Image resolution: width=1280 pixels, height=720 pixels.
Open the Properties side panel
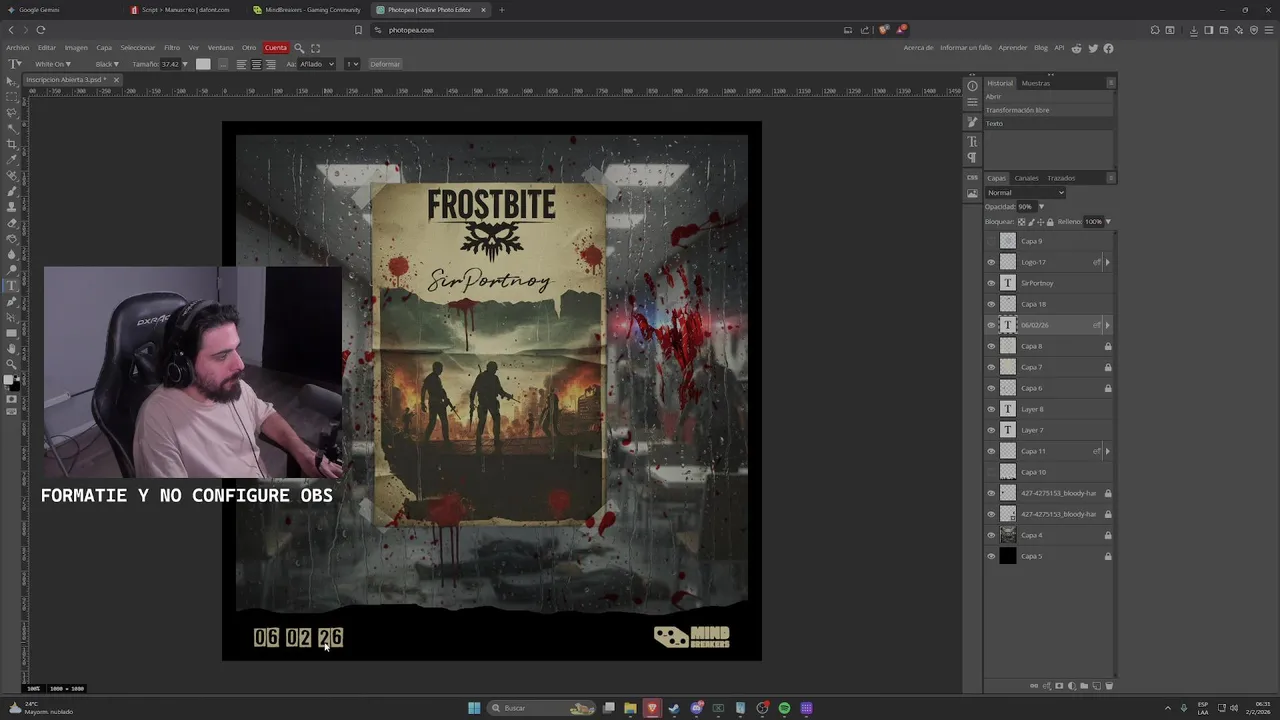(972, 102)
